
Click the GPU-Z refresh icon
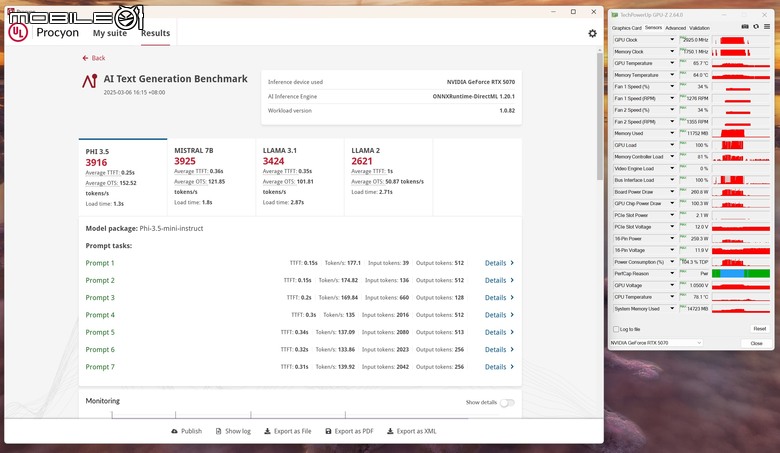tap(756, 27)
